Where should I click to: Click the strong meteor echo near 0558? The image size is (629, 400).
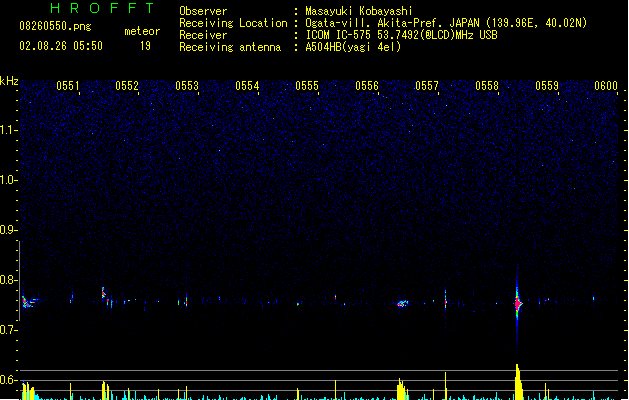[x=517, y=304]
